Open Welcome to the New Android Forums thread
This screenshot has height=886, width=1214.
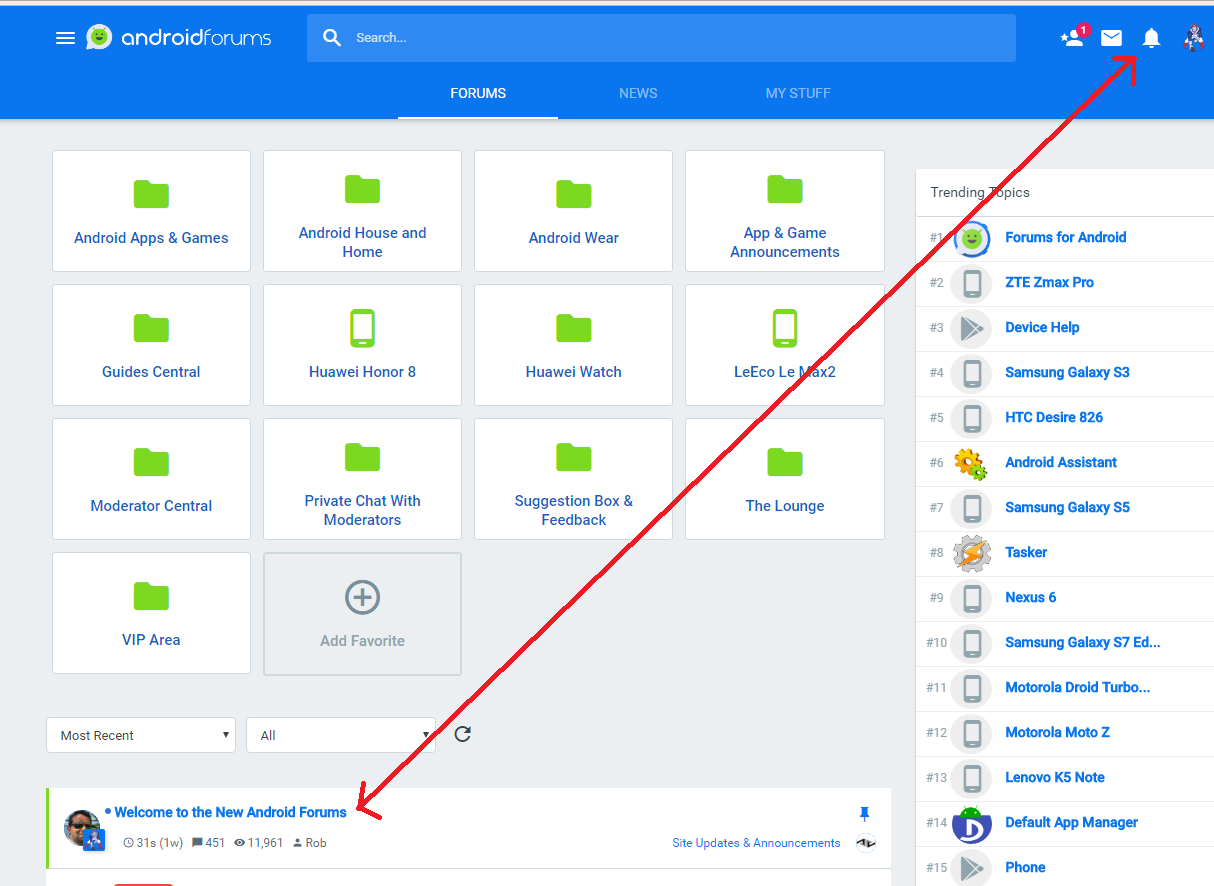pos(230,812)
